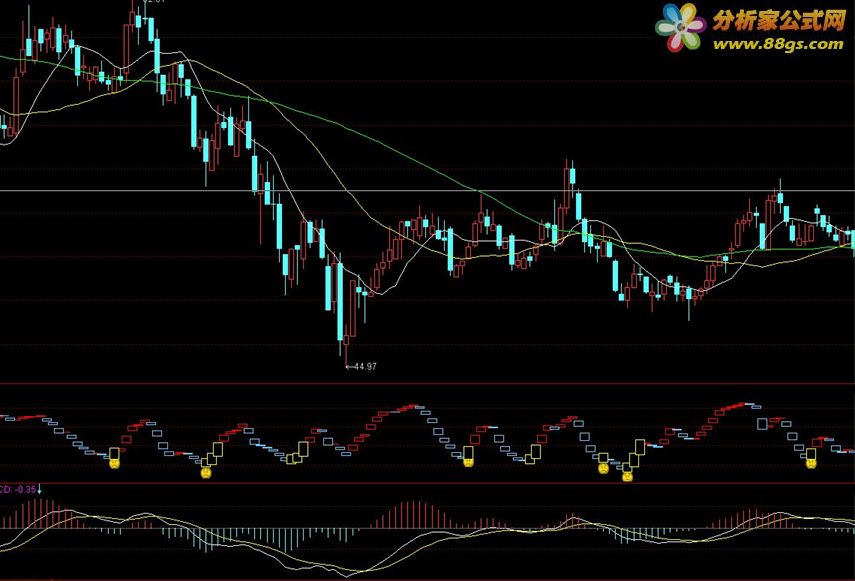Click the CD: -0.35 indicator value label
This screenshot has height=581, width=855.
pyautogui.click(x=17, y=489)
